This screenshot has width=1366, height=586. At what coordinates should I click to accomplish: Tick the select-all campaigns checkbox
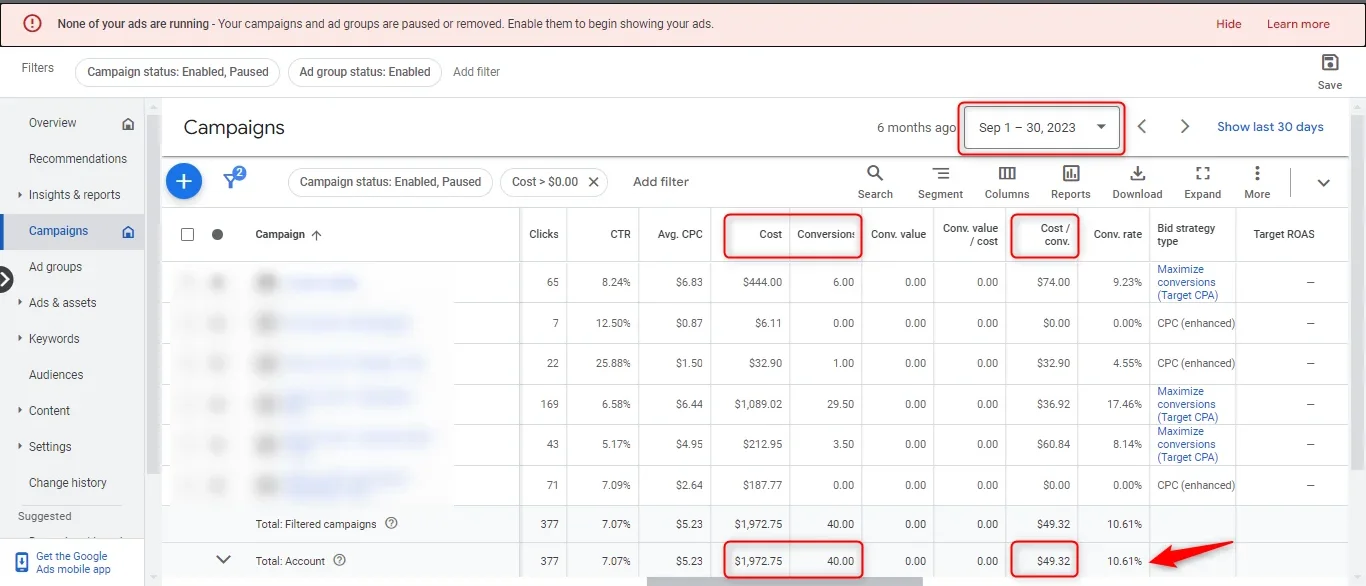(x=187, y=235)
